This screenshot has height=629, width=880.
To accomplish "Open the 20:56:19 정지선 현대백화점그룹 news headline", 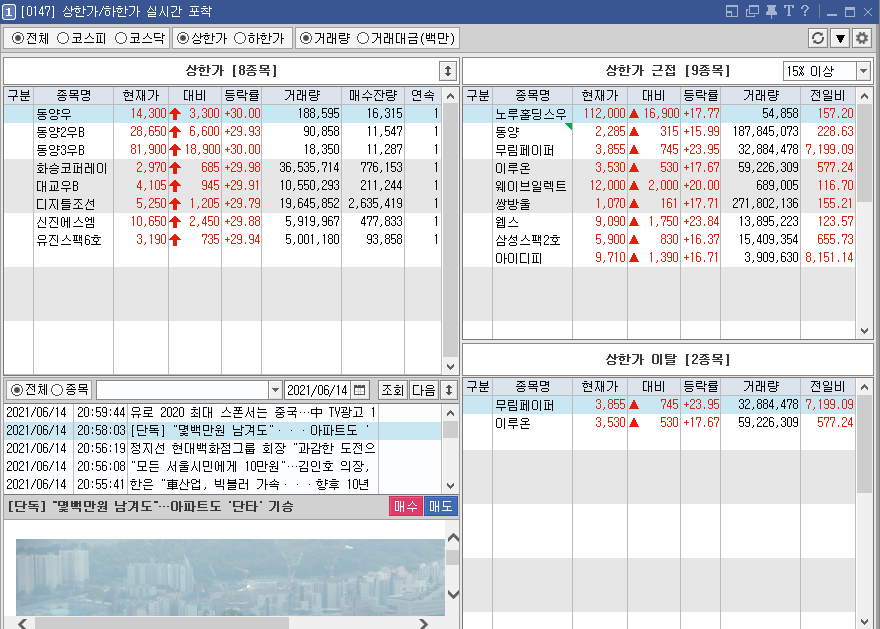I will click(223, 448).
